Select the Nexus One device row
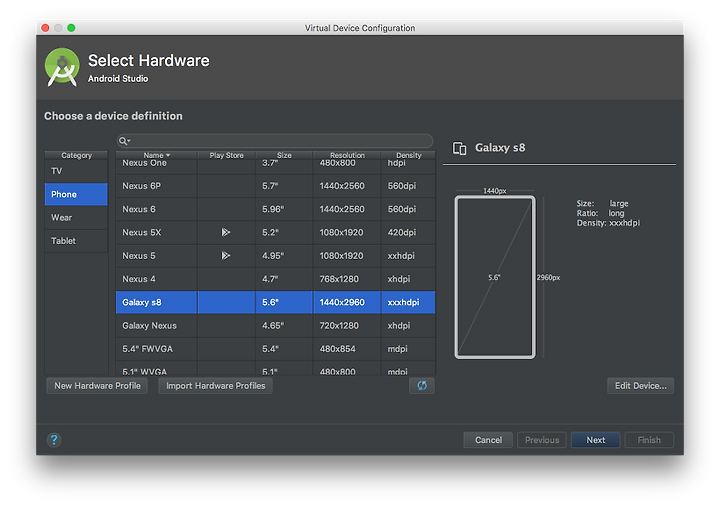The height and width of the screenshot is (507, 720). (x=276, y=166)
